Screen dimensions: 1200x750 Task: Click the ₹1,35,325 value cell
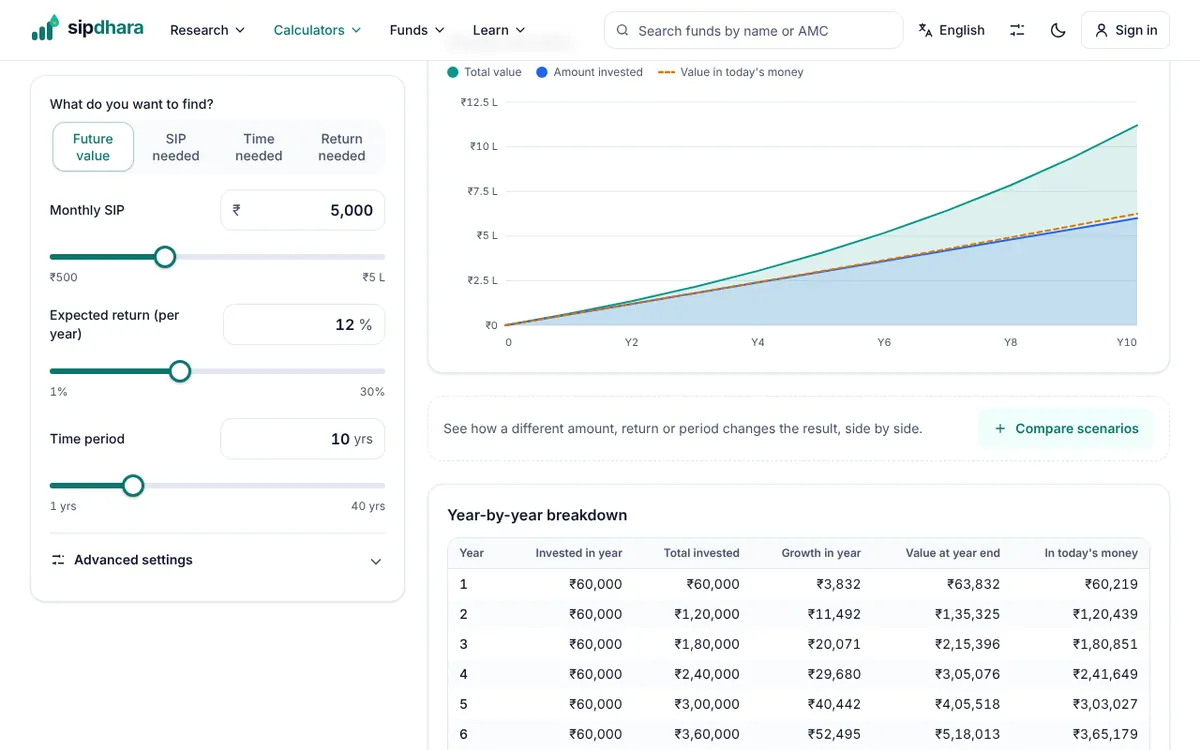(x=968, y=614)
